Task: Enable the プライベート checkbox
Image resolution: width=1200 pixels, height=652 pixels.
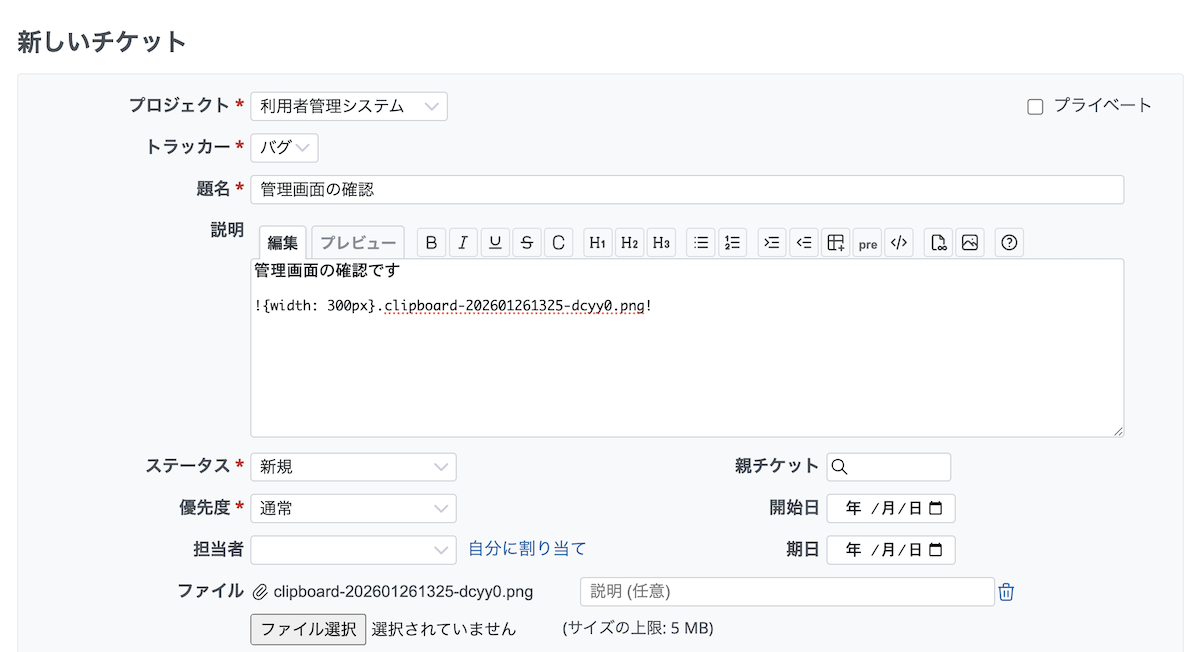Action: [1035, 107]
